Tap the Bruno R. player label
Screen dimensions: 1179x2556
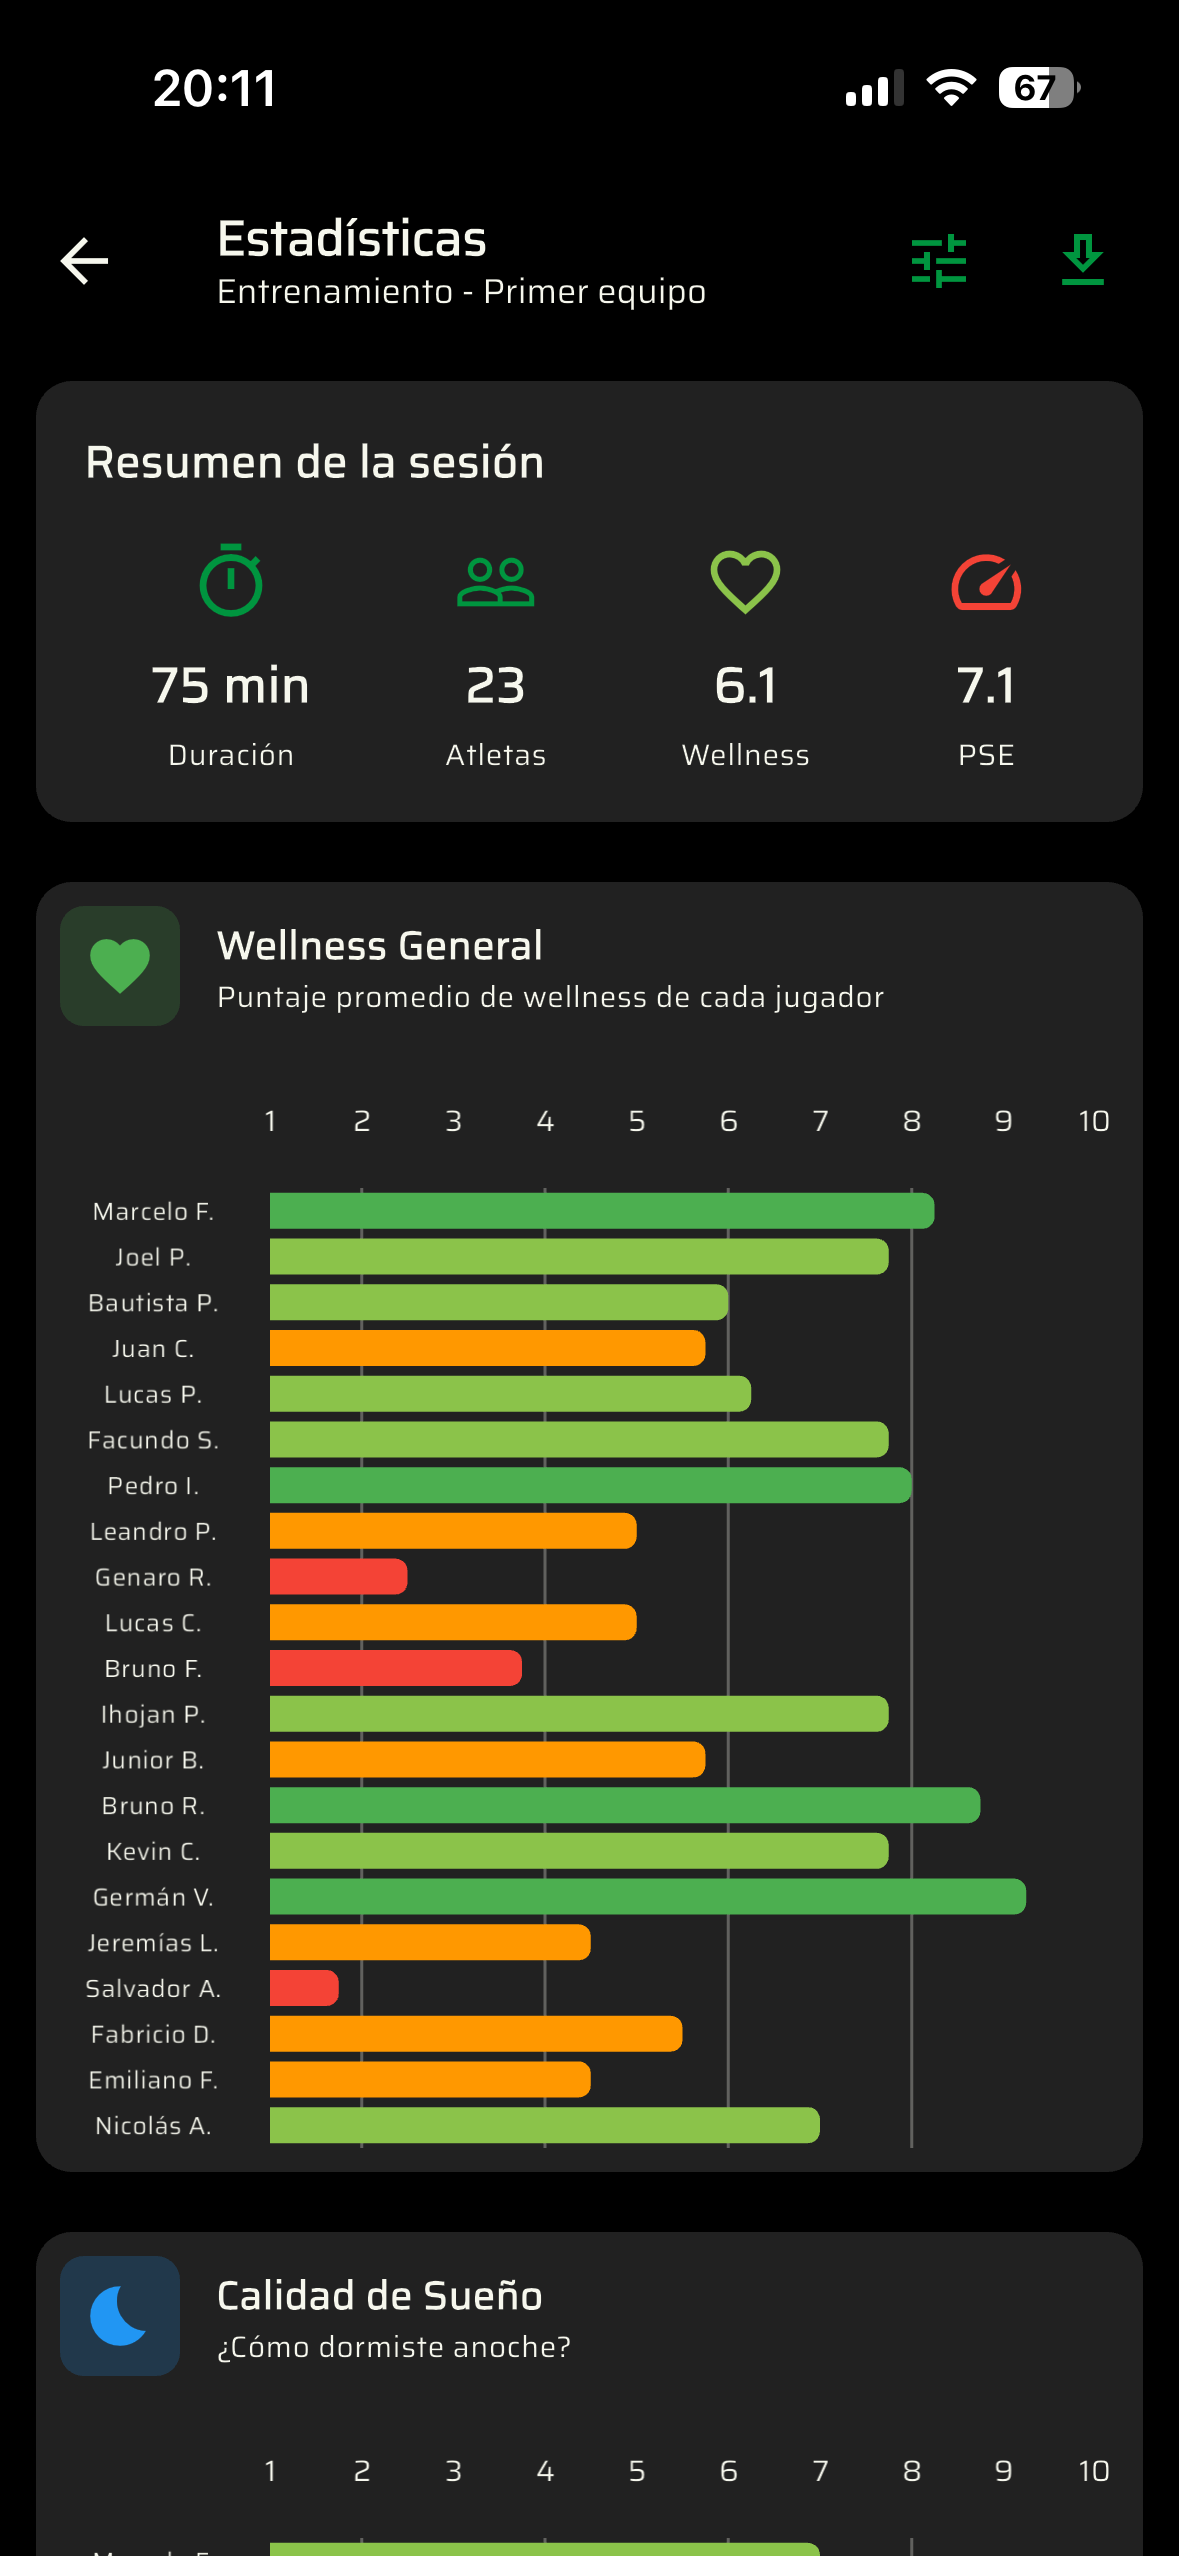pyautogui.click(x=153, y=1806)
